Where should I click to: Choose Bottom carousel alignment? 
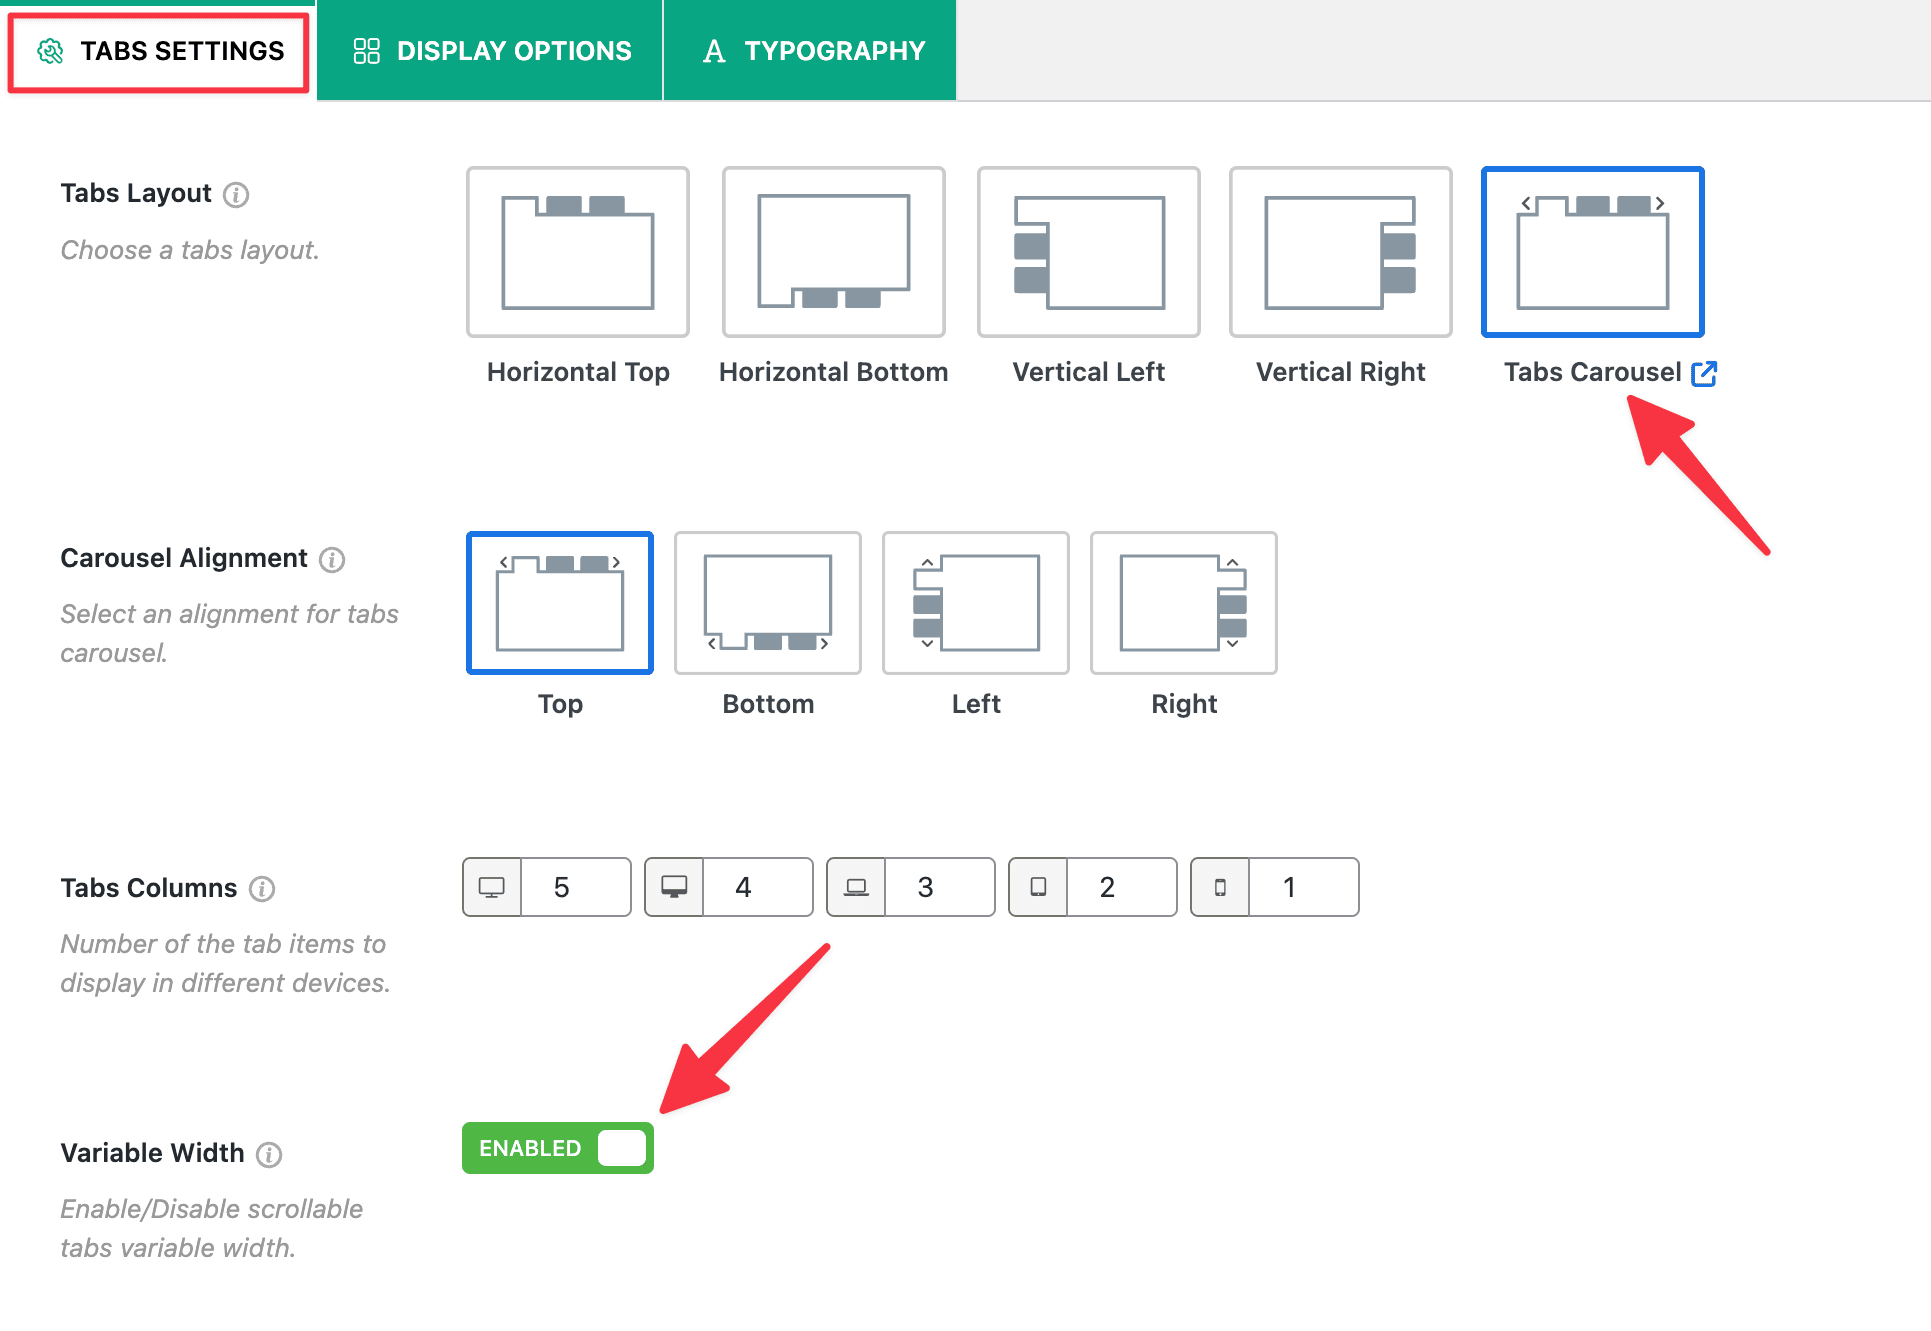pyautogui.click(x=767, y=603)
